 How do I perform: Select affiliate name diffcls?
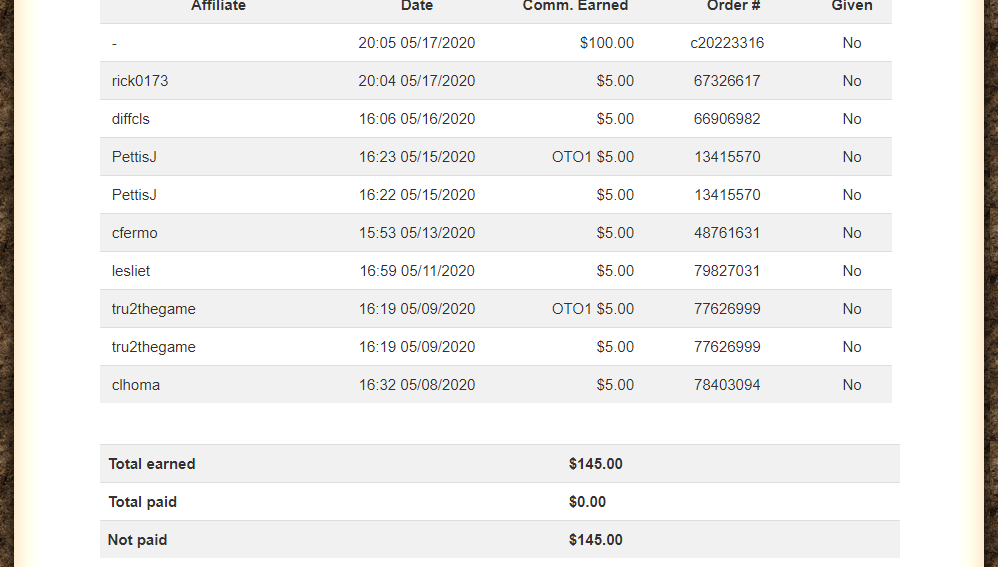(x=131, y=119)
